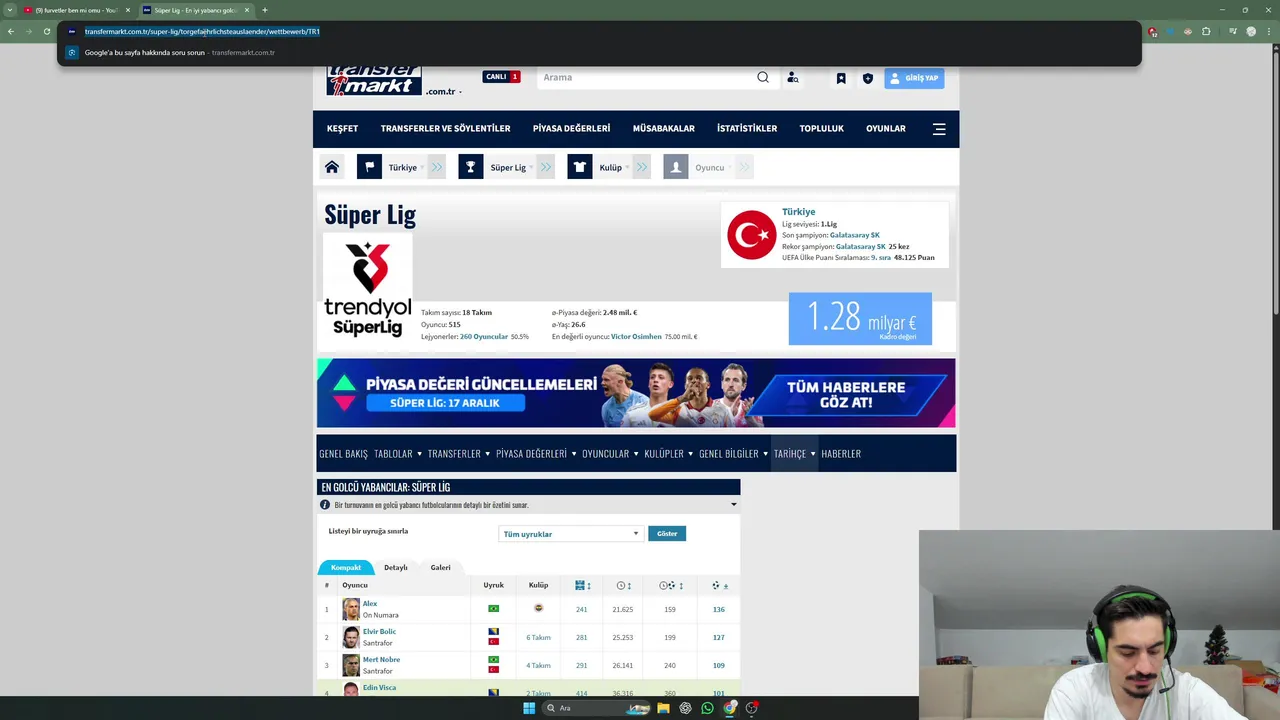1280x720 pixels.
Task: Open WhatsApp from the taskbar
Action: point(708,708)
